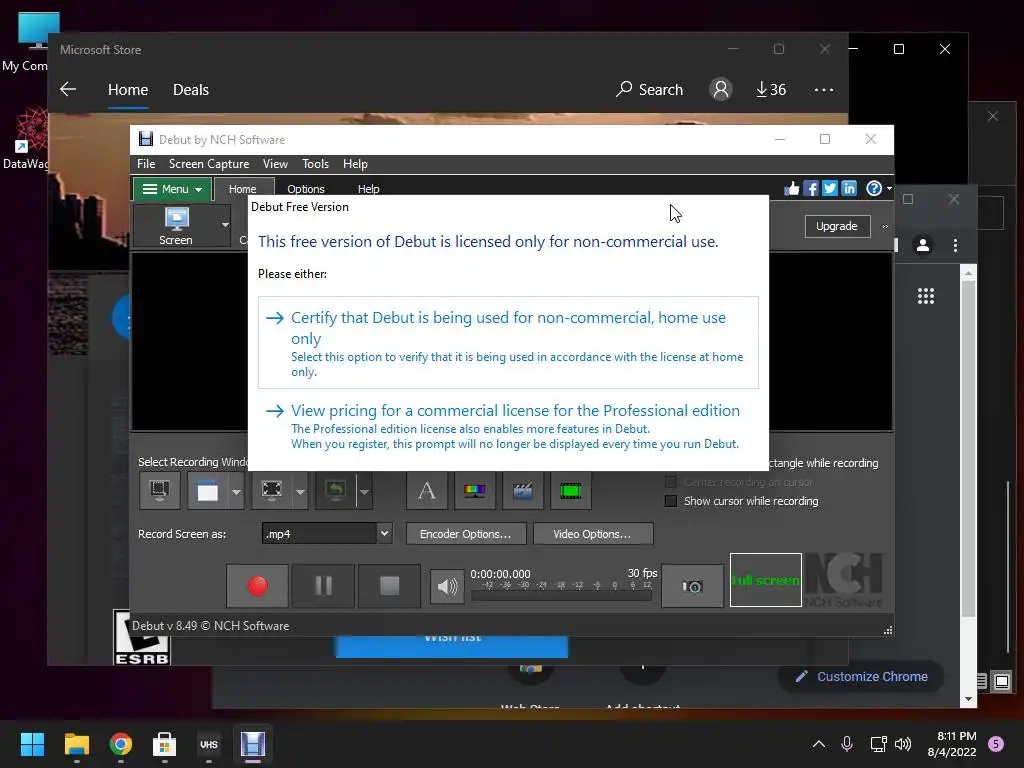Screen dimensions: 1024x768
Task: Open the Home tab in Microsoft Store
Action: [128, 89]
